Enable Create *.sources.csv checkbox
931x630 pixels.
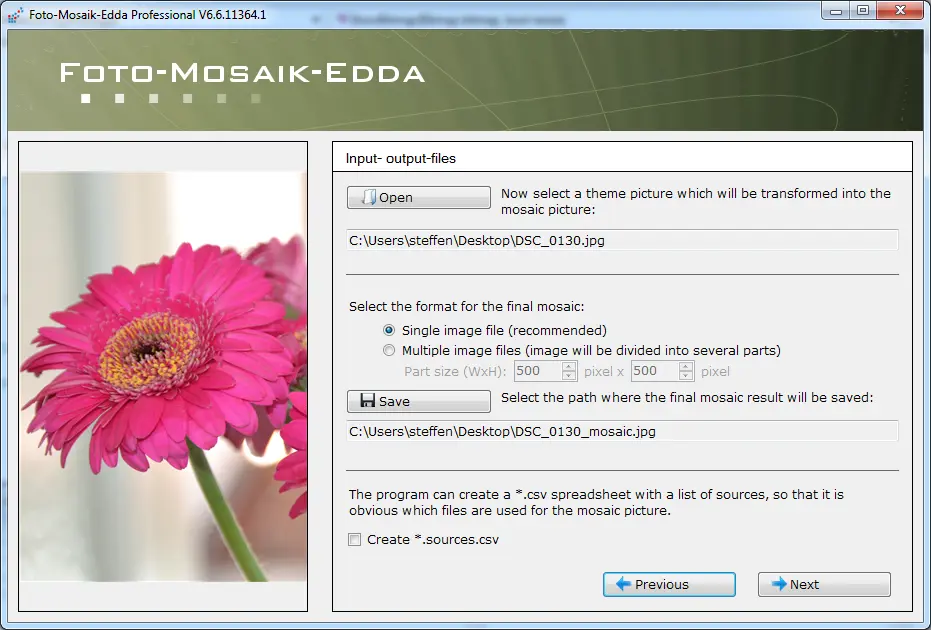354,539
